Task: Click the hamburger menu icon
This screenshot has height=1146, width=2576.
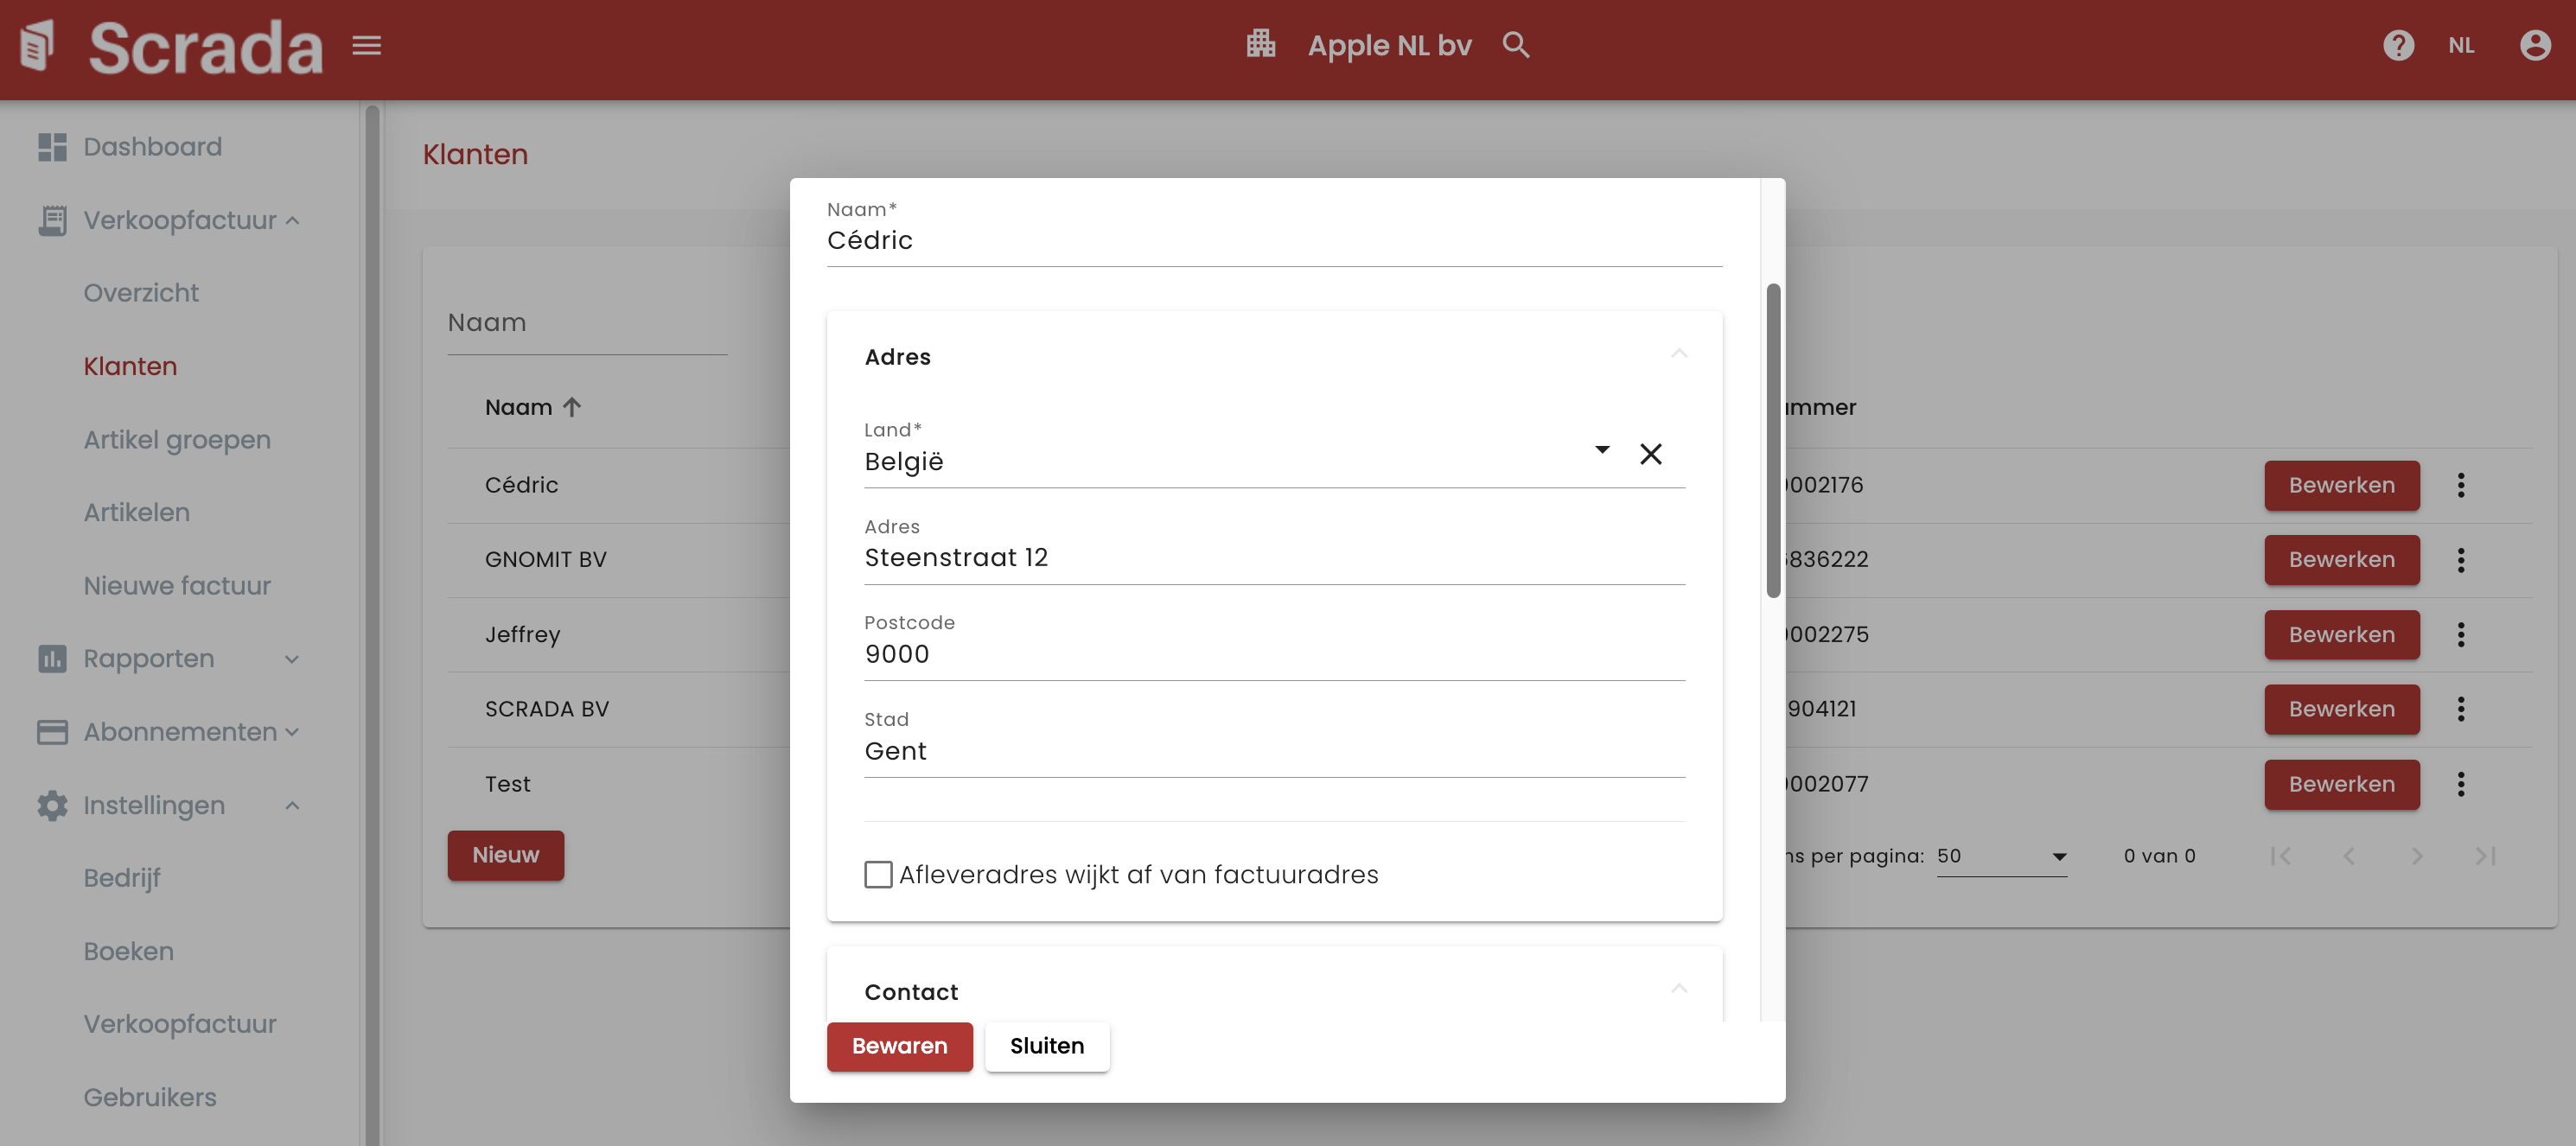Action: (x=367, y=45)
